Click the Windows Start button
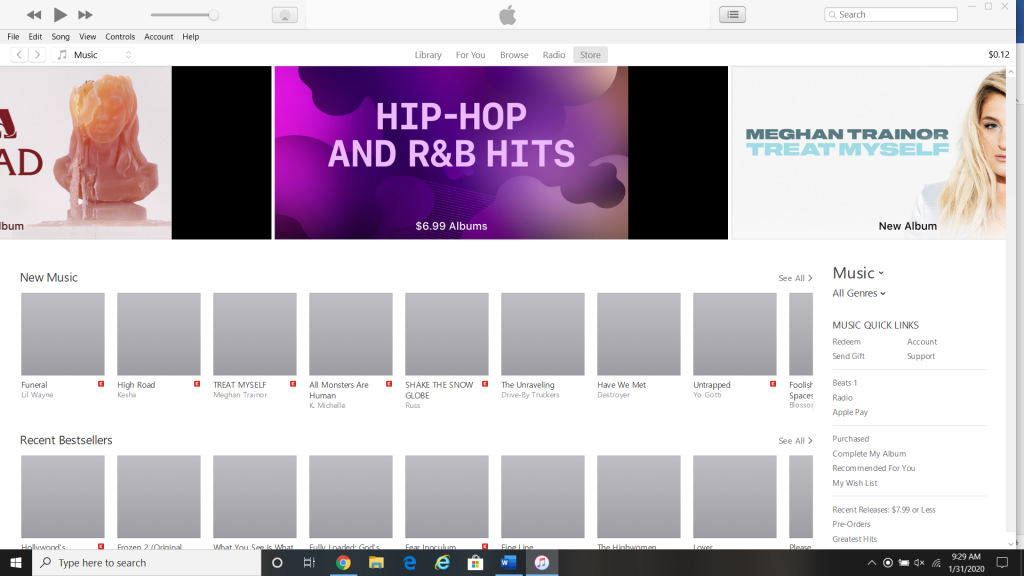The image size is (1024, 576). pos(16,562)
